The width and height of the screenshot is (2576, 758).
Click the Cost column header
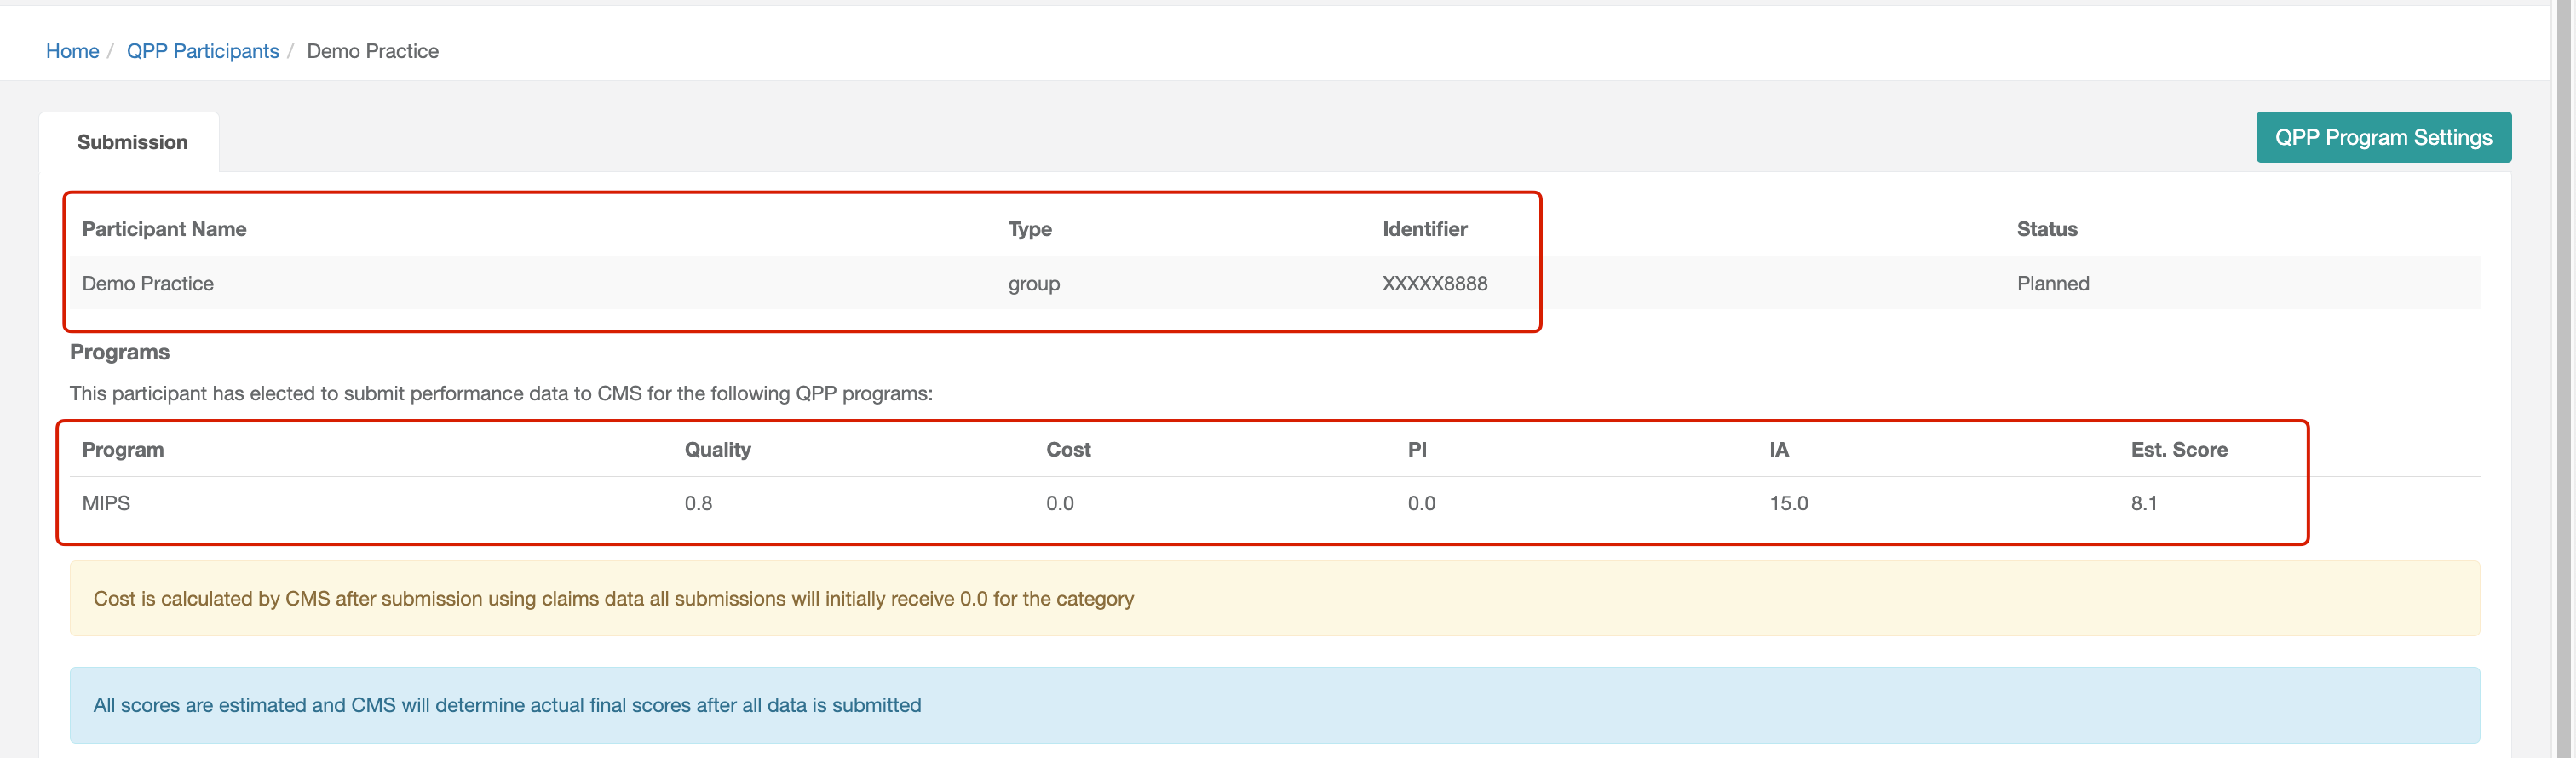[1068, 449]
